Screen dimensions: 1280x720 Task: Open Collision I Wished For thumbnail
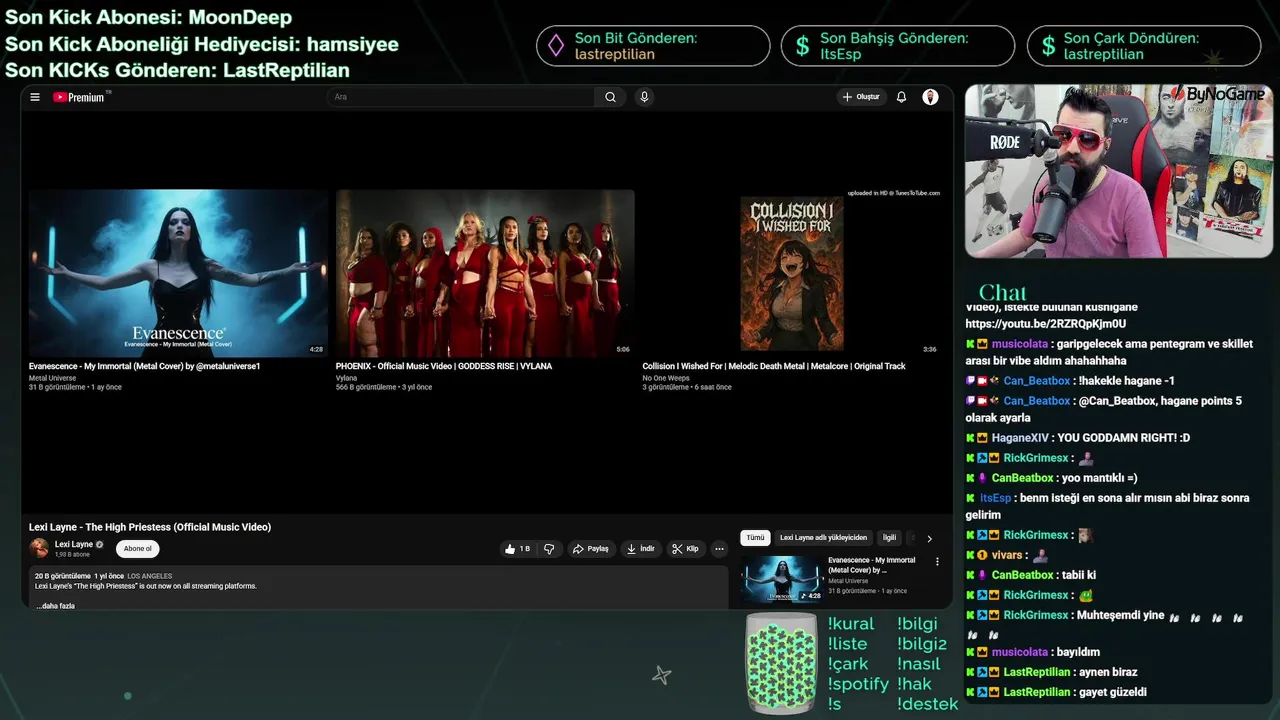coord(791,273)
